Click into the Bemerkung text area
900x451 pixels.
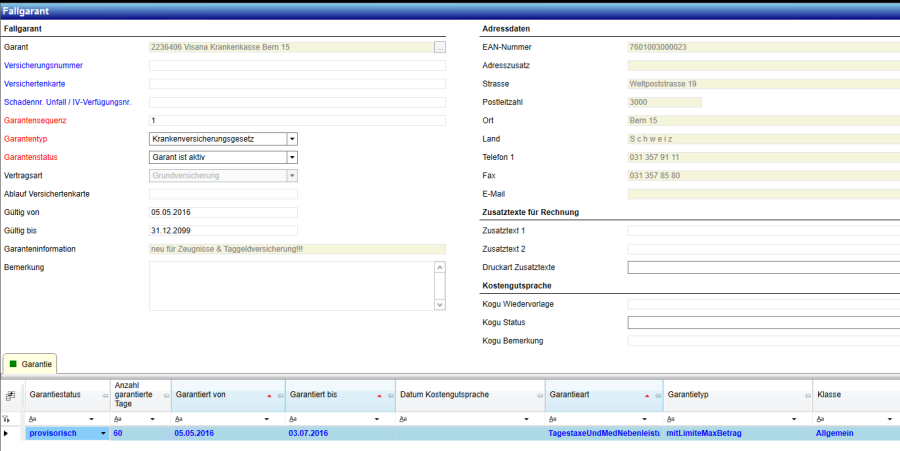tap(290, 286)
